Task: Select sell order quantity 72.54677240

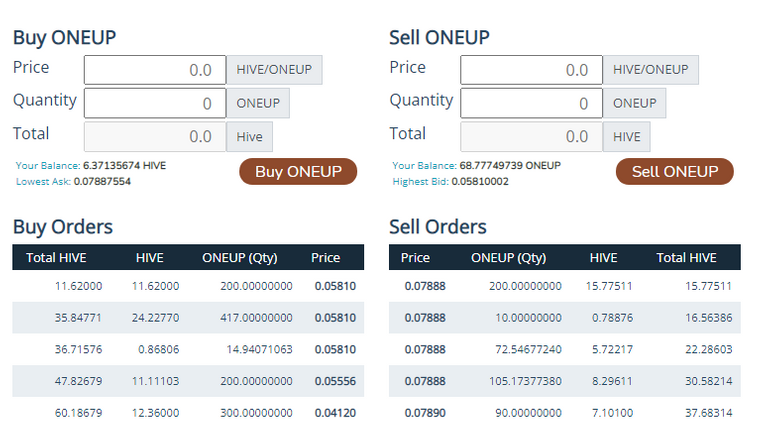Action: click(565, 350)
